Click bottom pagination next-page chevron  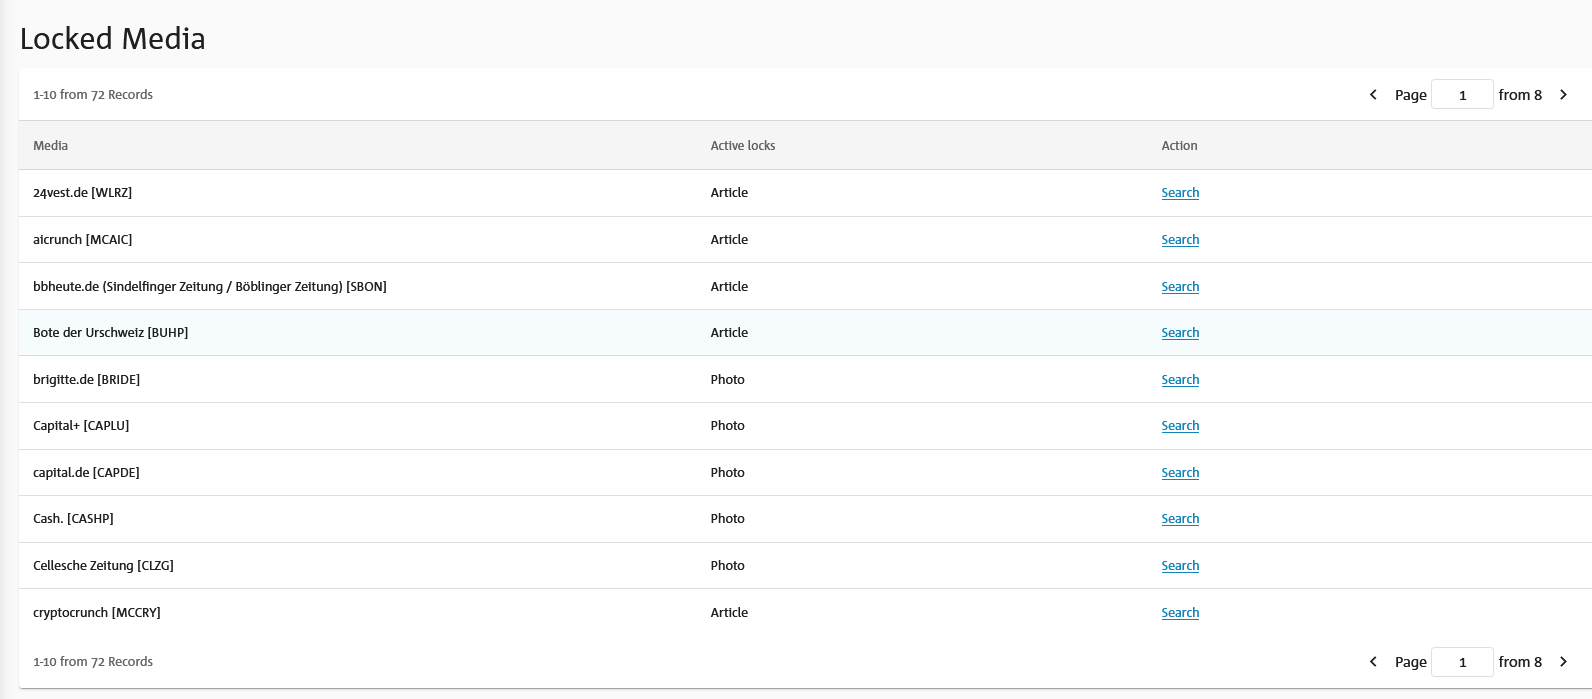[x=1563, y=662]
